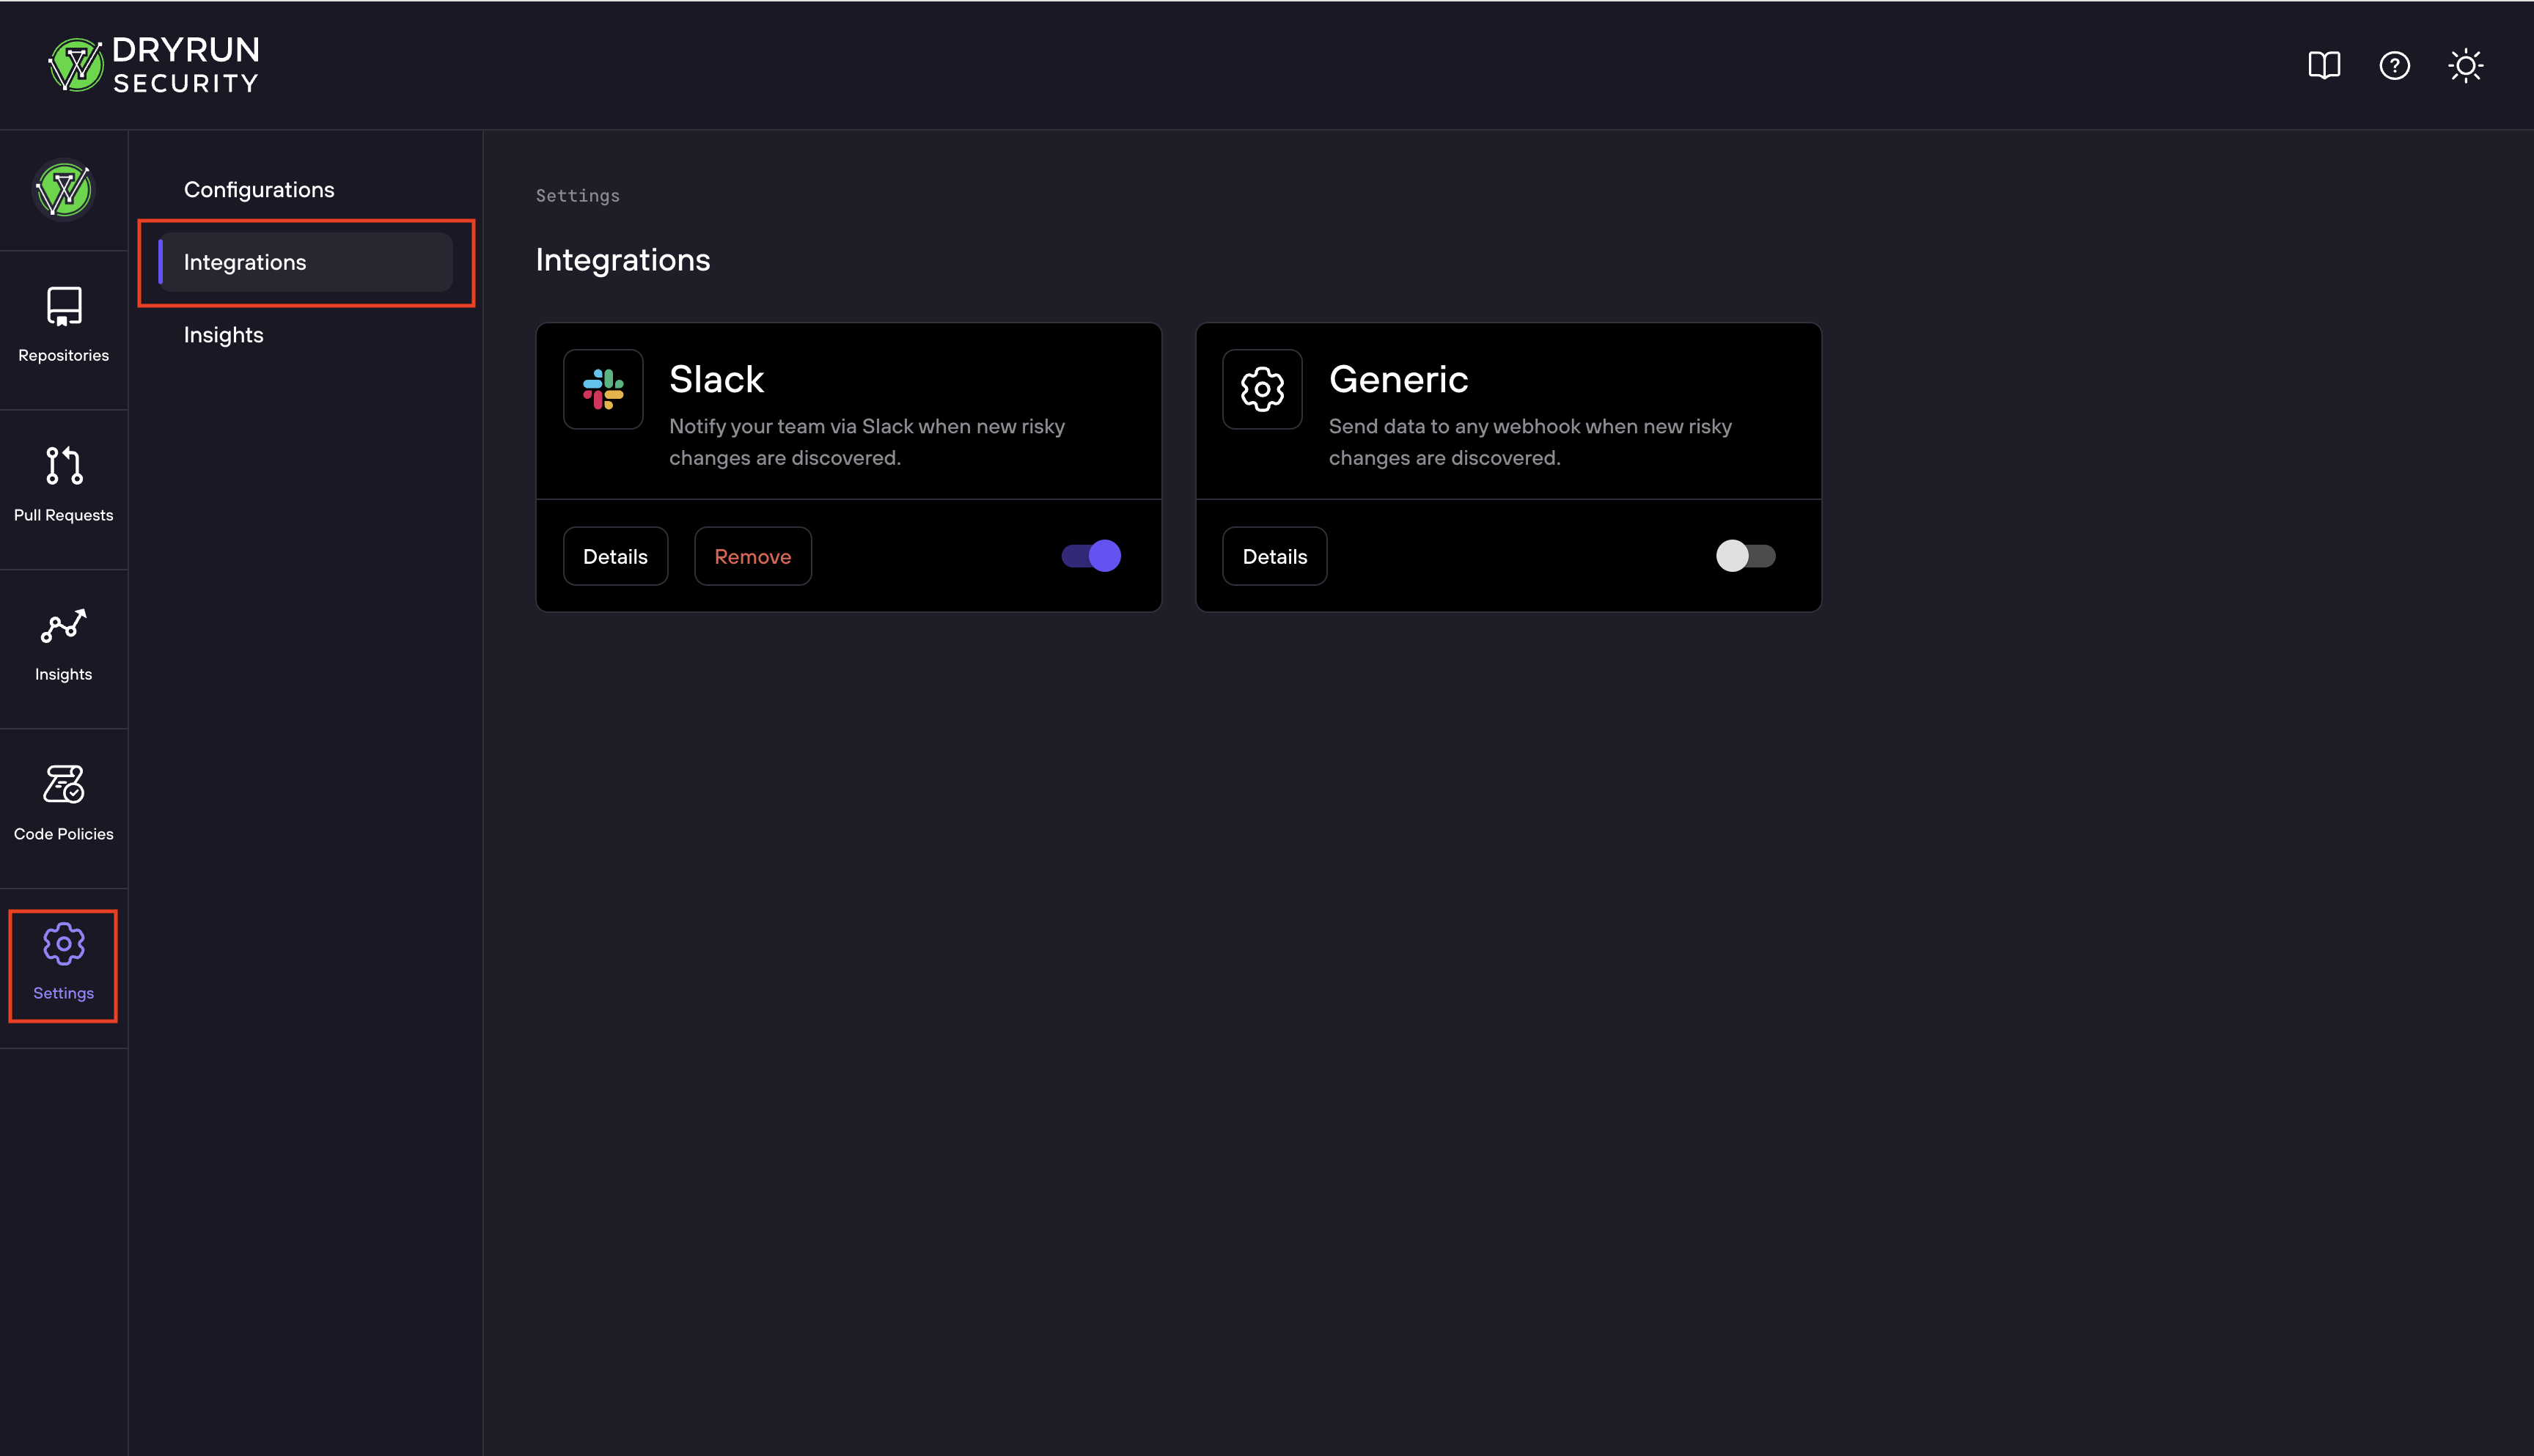
Task: Open the help question mark icon
Action: [x=2395, y=65]
